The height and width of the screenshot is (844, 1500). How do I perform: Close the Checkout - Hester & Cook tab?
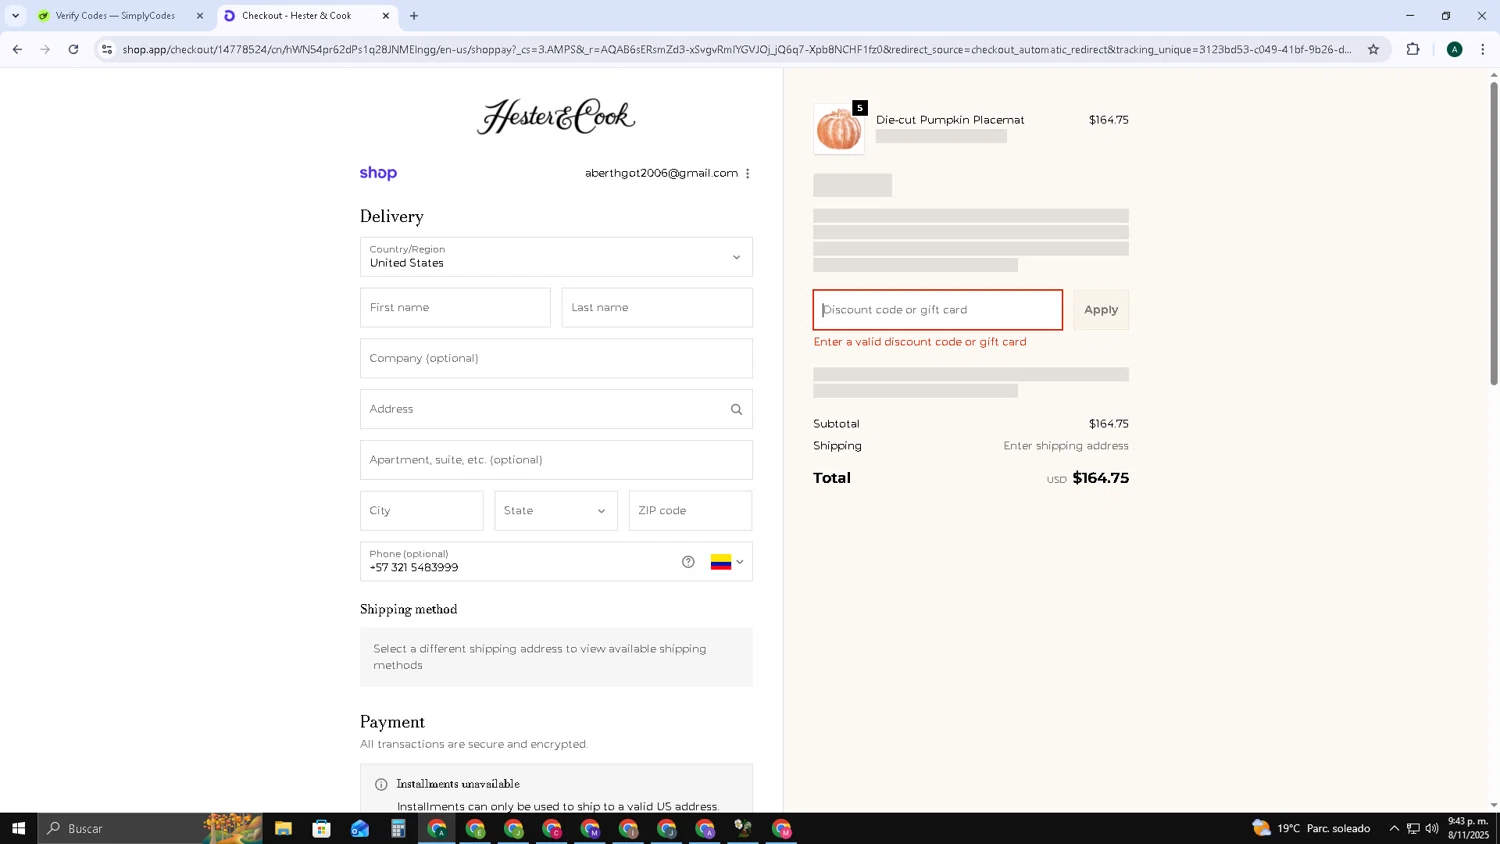386,16
